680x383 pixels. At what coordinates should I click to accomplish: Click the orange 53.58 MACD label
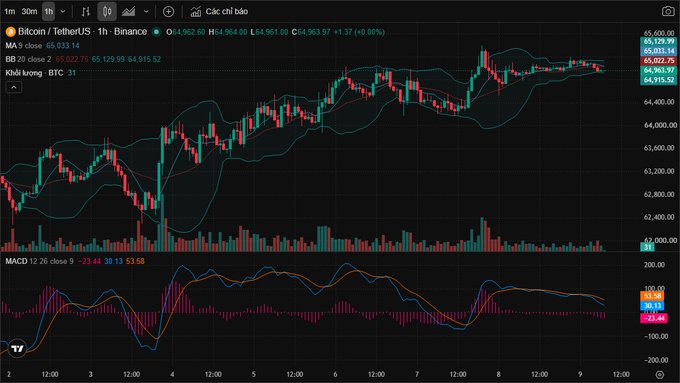click(652, 296)
